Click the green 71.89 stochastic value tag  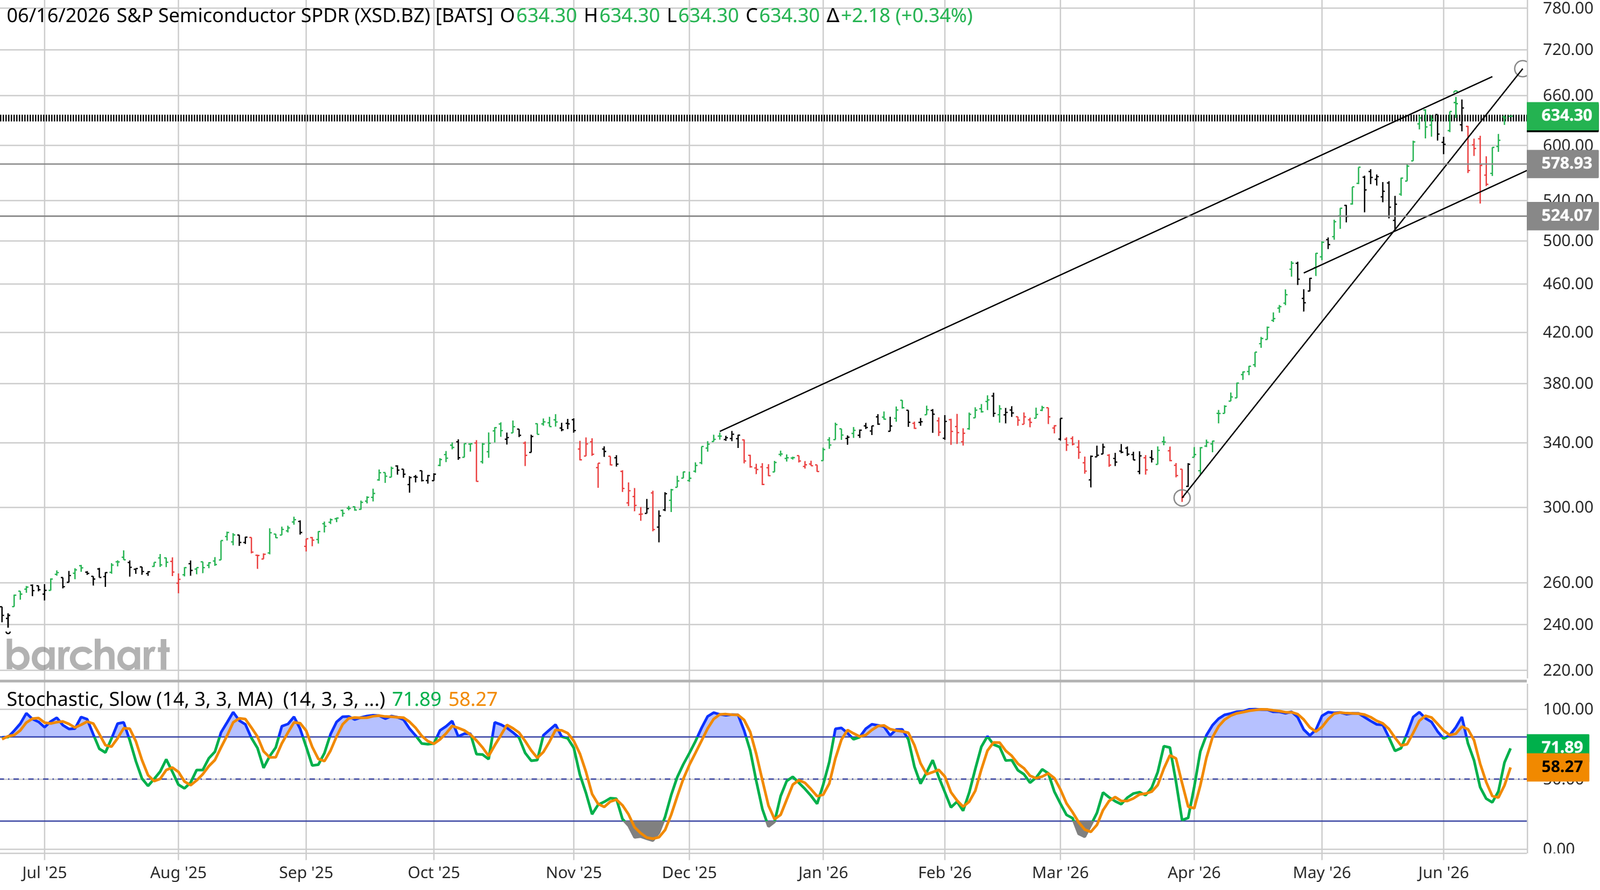pos(1559,747)
